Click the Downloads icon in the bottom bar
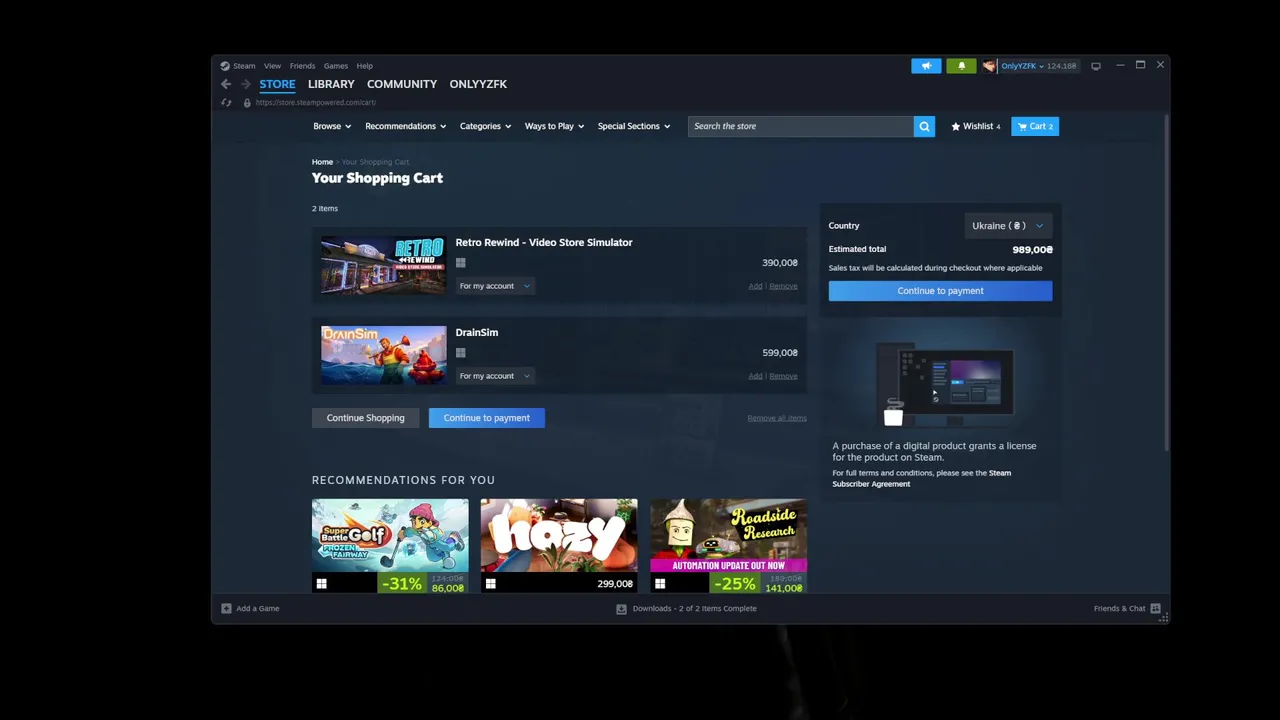The image size is (1280, 720). coord(621,608)
